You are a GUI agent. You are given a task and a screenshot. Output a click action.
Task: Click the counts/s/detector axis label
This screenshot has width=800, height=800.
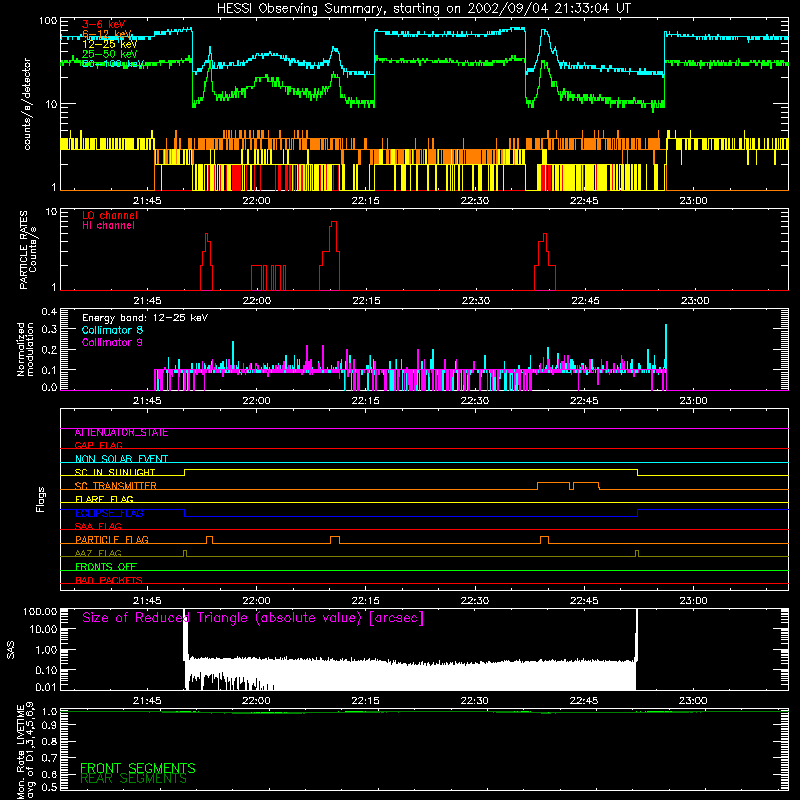(x=27, y=104)
